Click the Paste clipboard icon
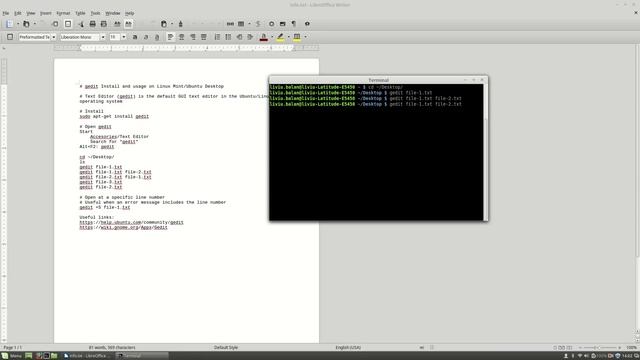The height and width of the screenshot is (360, 640). pyautogui.click(x=164, y=24)
